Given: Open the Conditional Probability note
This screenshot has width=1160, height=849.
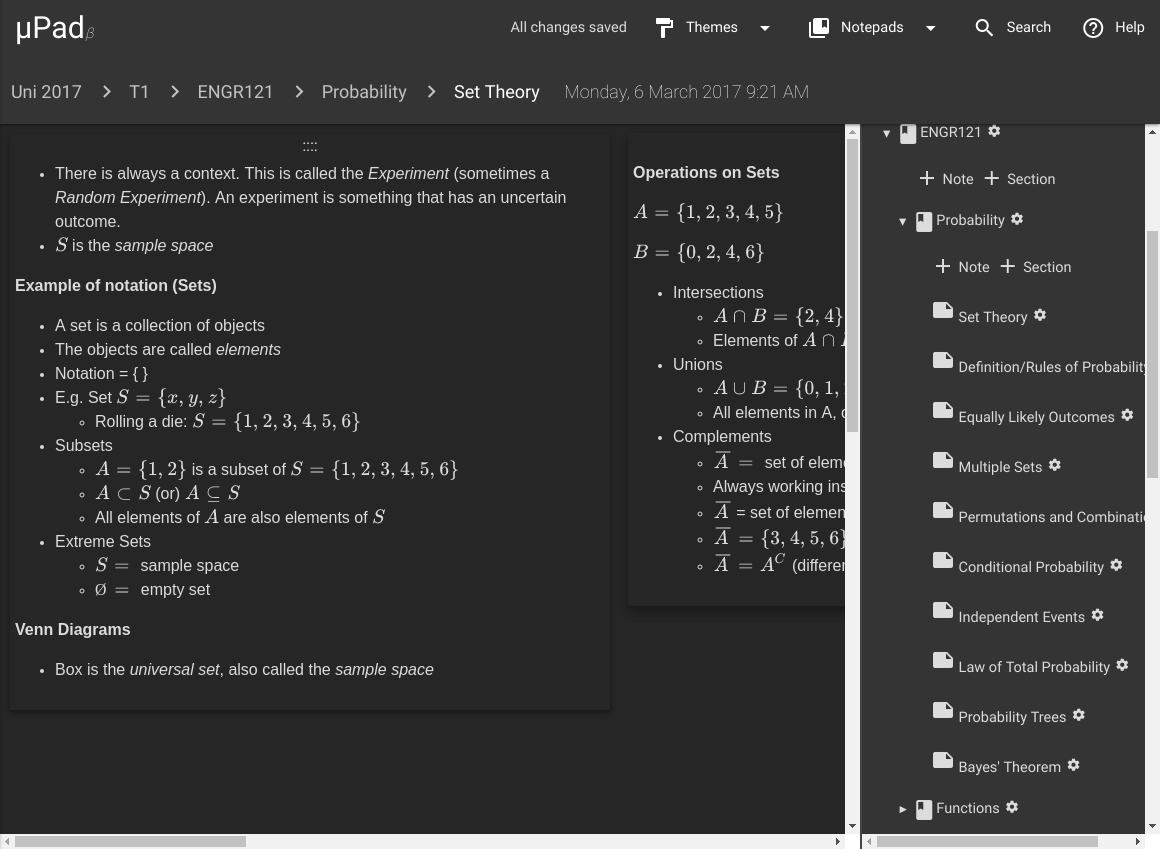Looking at the screenshot, I should [x=1031, y=566].
